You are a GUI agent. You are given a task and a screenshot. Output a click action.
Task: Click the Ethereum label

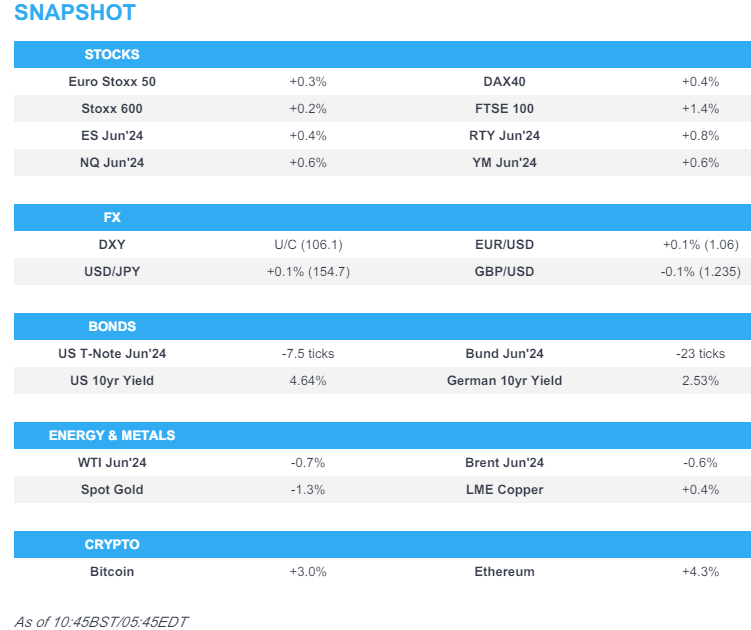504,571
